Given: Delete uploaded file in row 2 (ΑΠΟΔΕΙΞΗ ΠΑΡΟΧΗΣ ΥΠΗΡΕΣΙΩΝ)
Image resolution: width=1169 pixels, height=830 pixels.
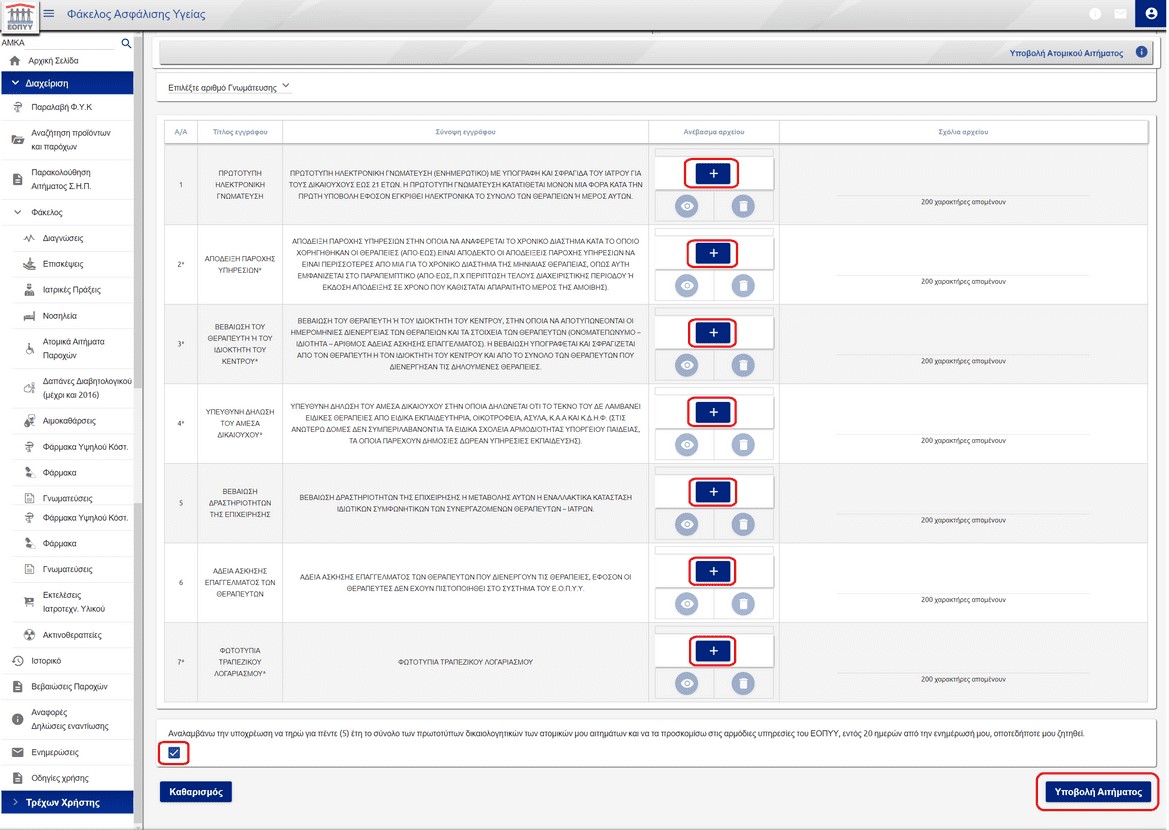Looking at the screenshot, I should (x=742, y=286).
